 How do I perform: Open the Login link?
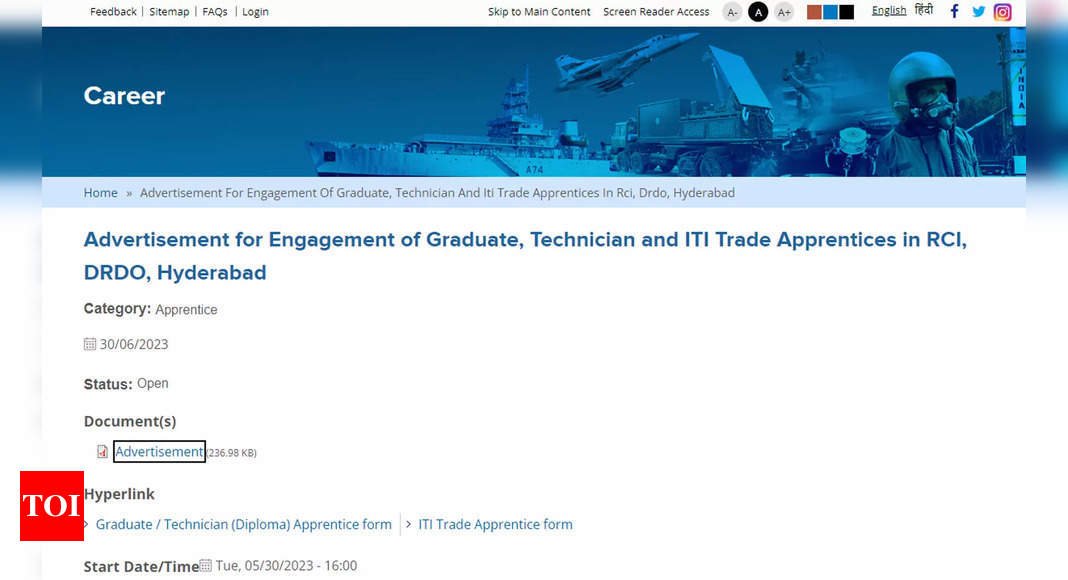click(255, 12)
